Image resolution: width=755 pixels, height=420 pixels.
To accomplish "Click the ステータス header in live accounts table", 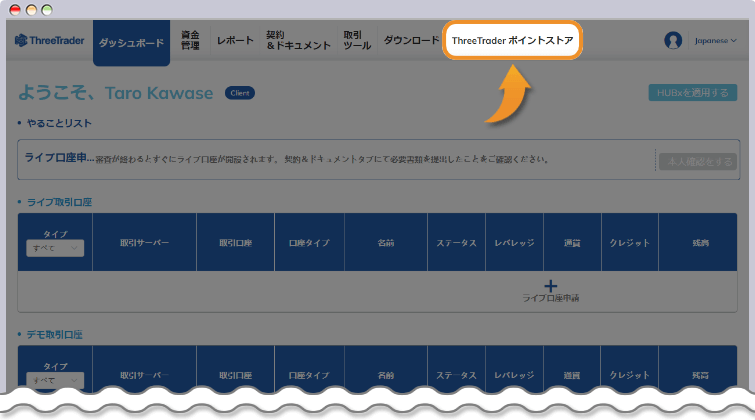I will [456, 243].
